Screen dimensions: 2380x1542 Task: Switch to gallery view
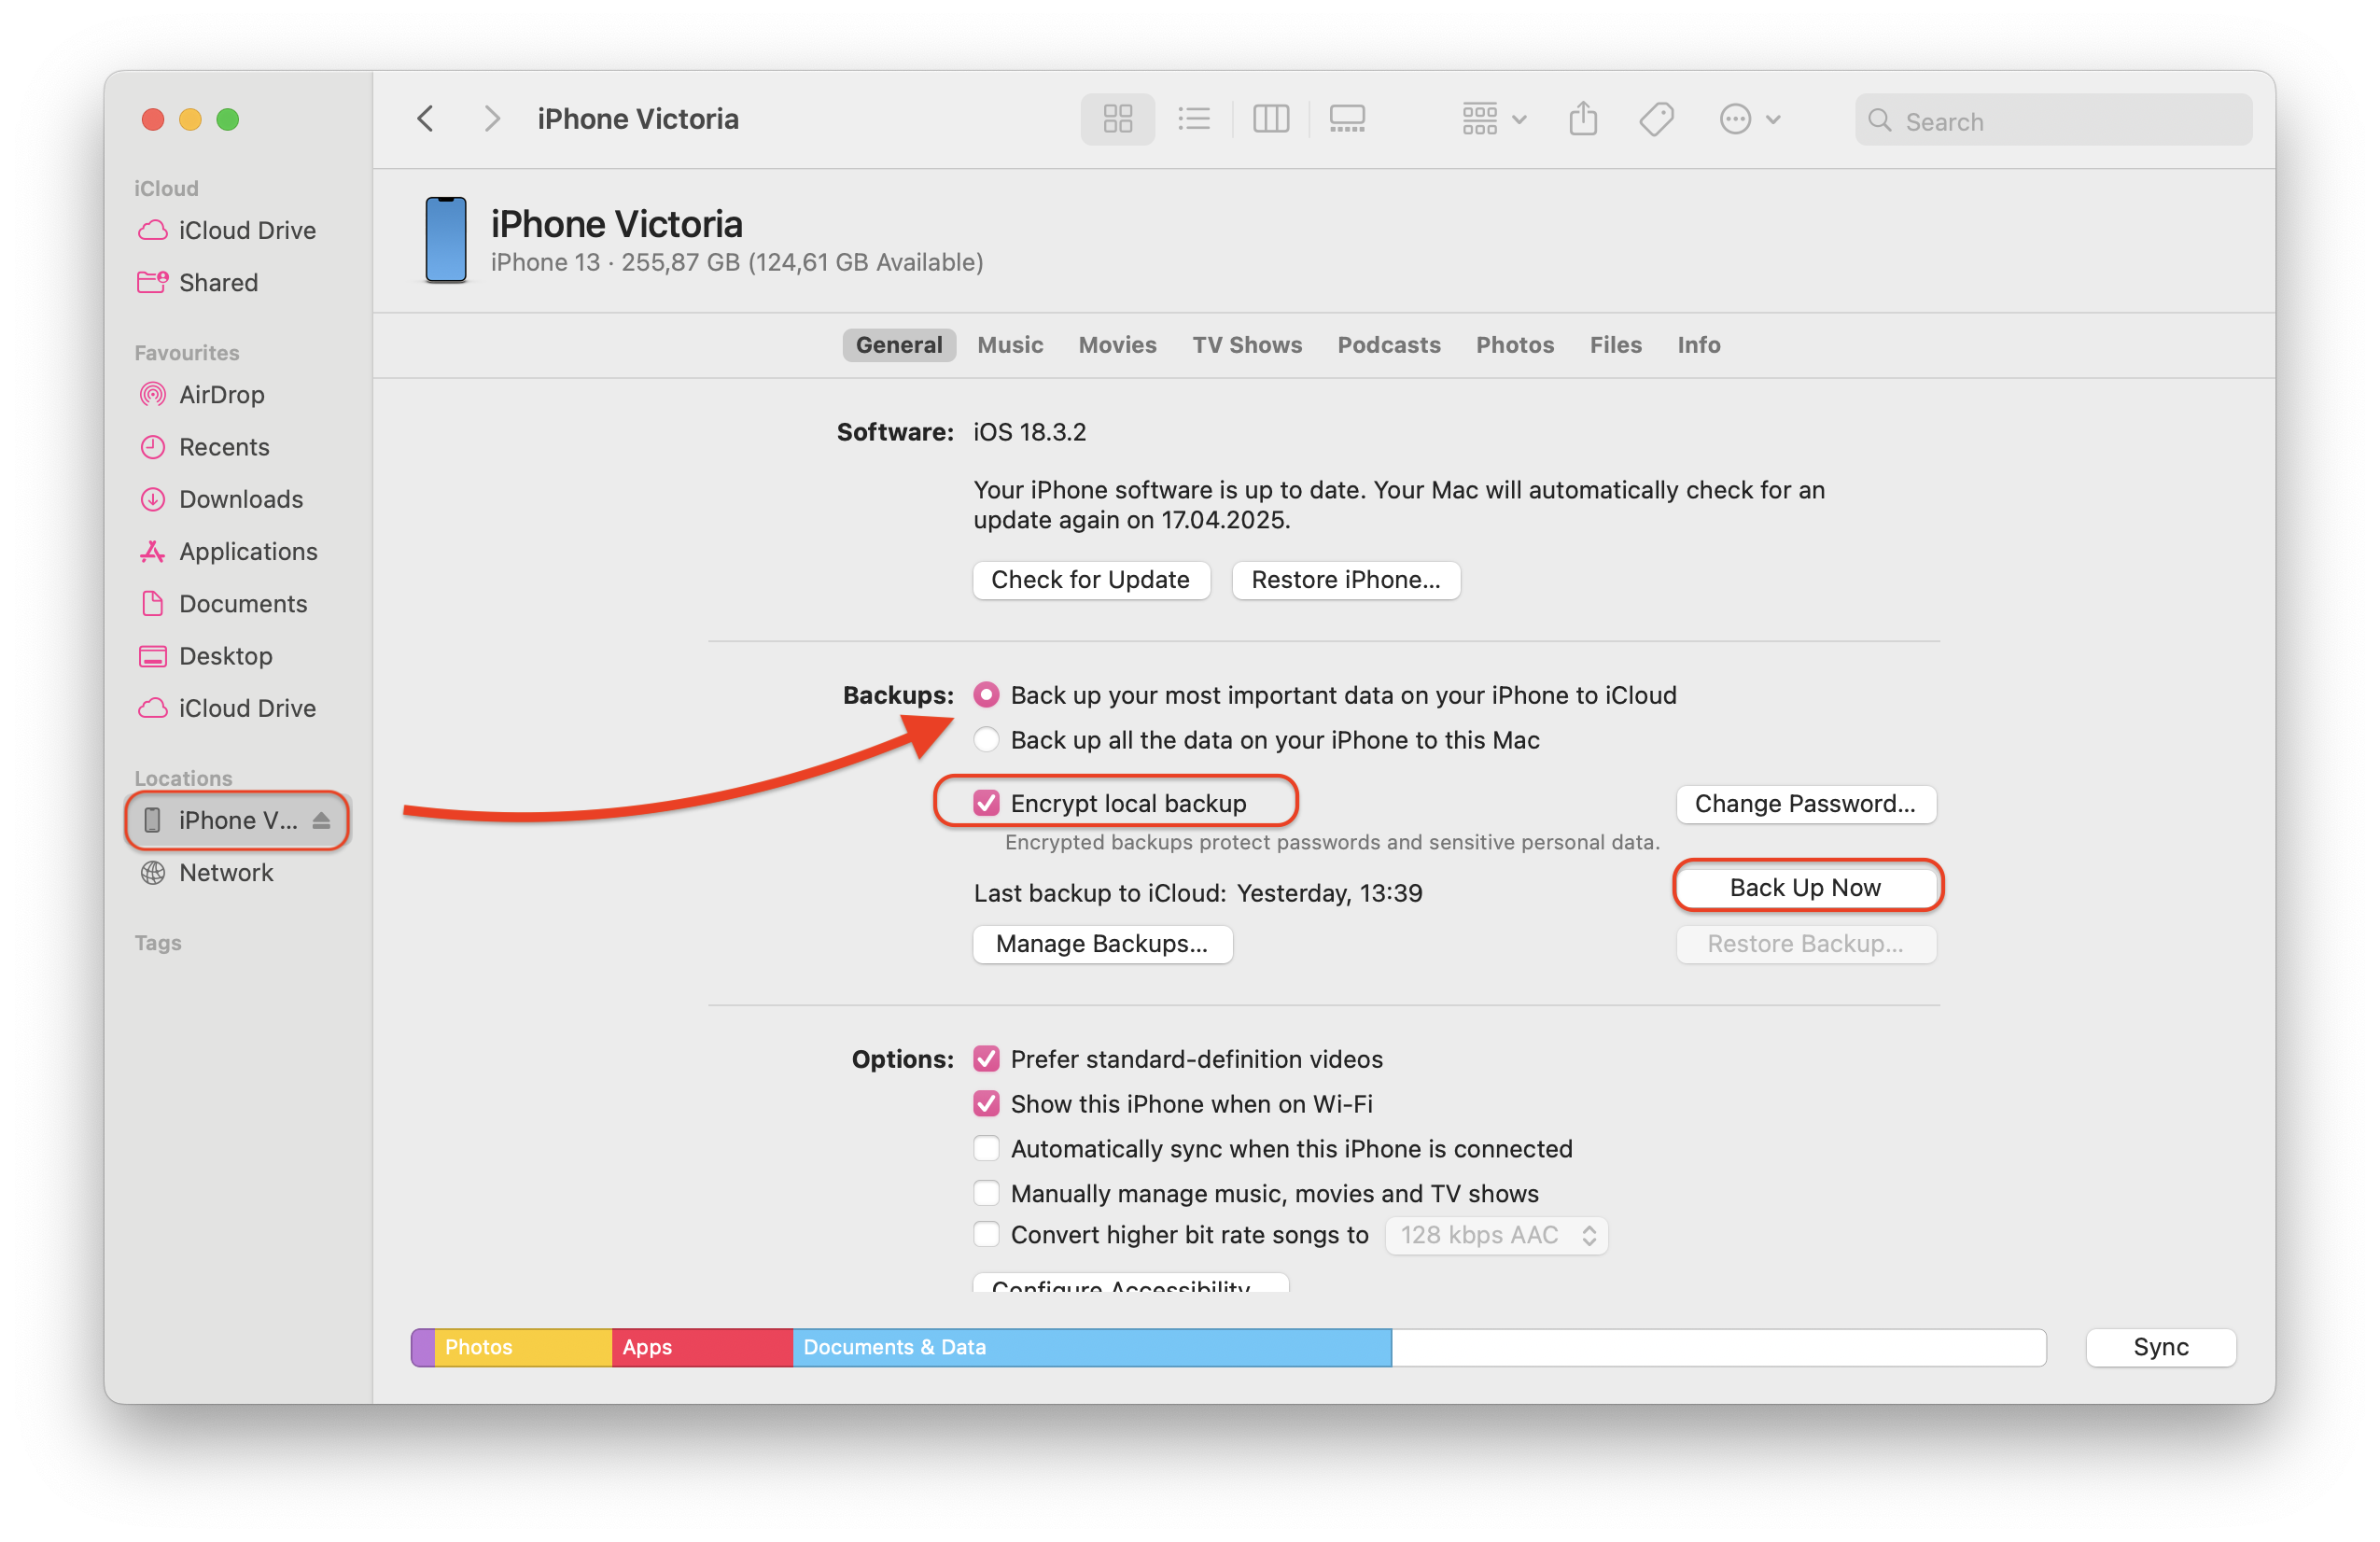coord(1347,119)
